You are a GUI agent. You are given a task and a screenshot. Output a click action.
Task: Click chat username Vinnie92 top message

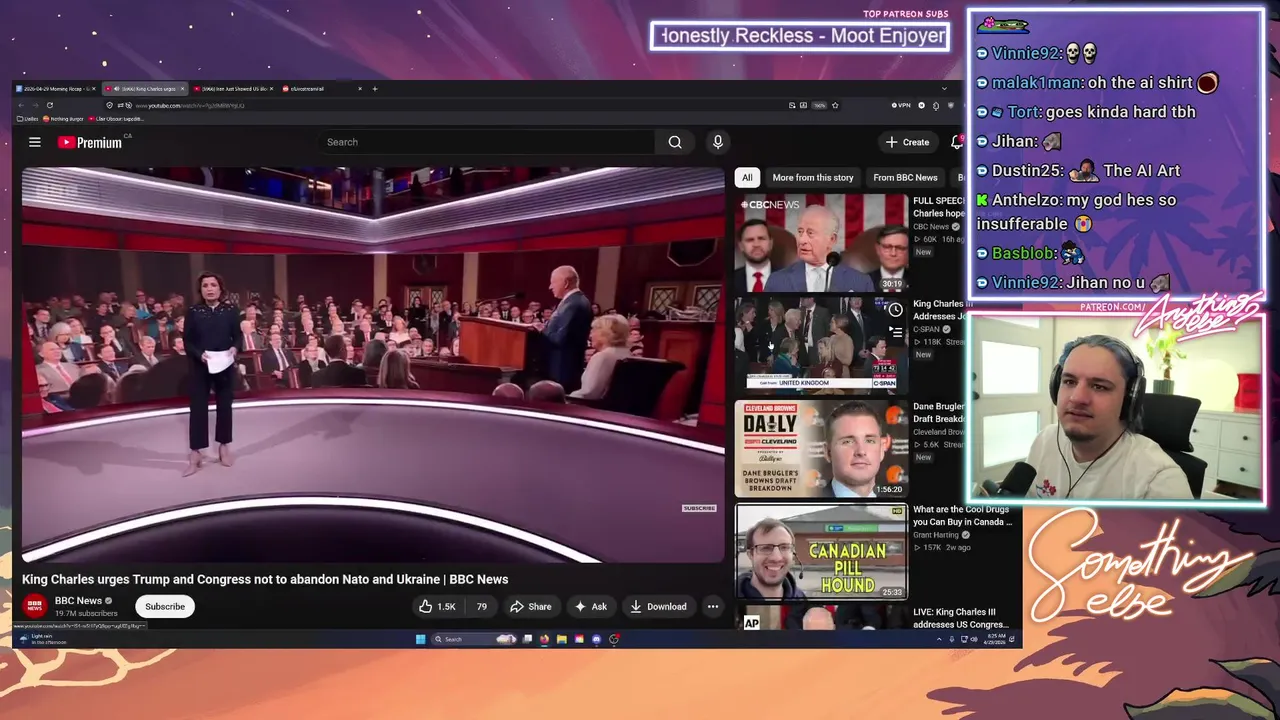tap(1026, 54)
